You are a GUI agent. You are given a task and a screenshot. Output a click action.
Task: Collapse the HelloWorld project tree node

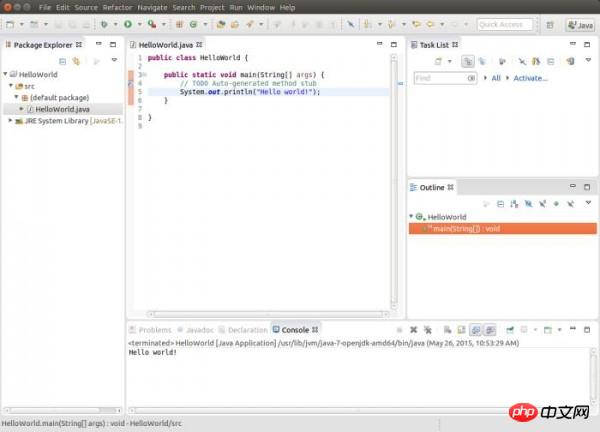(5, 74)
